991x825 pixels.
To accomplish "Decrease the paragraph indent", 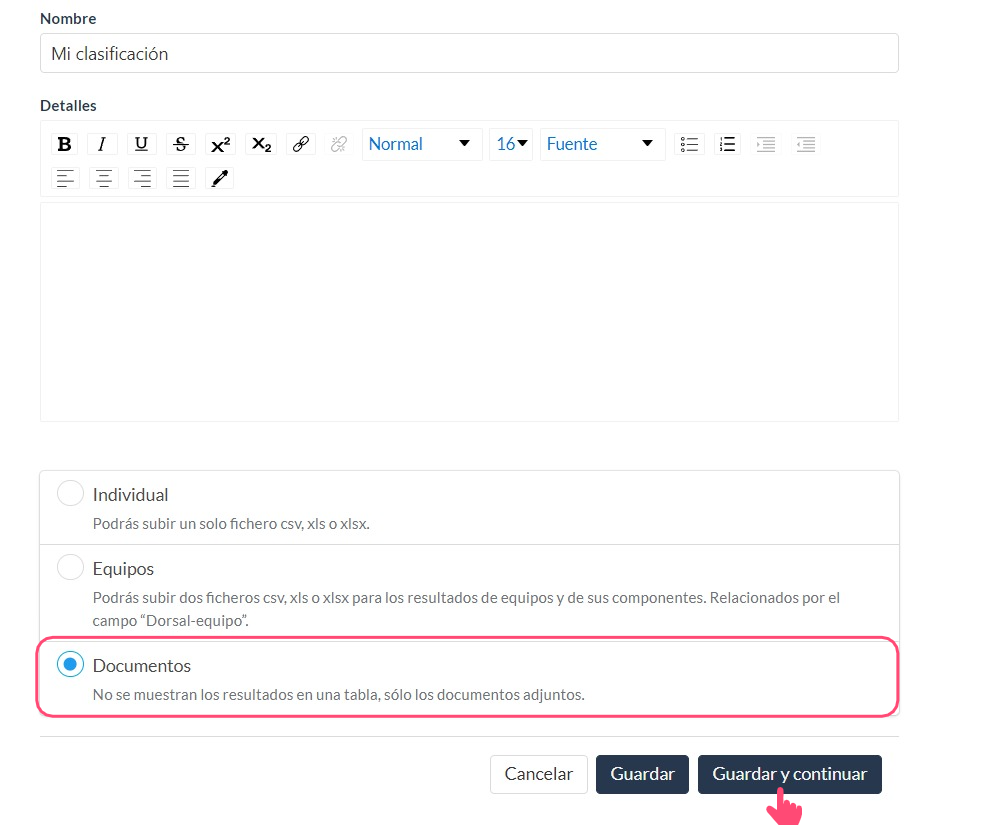I will pyautogui.click(x=806, y=144).
